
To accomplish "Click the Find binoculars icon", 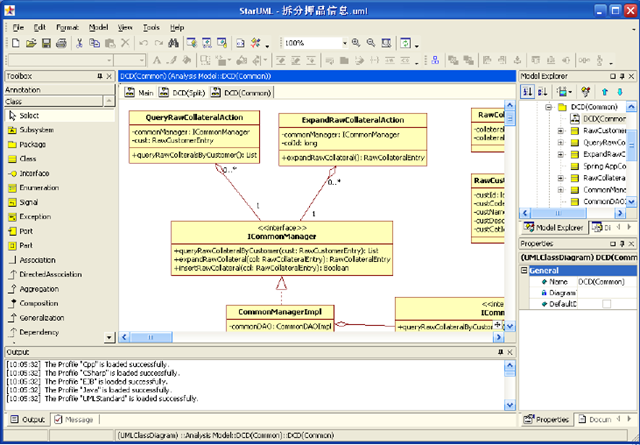I will coord(173,43).
